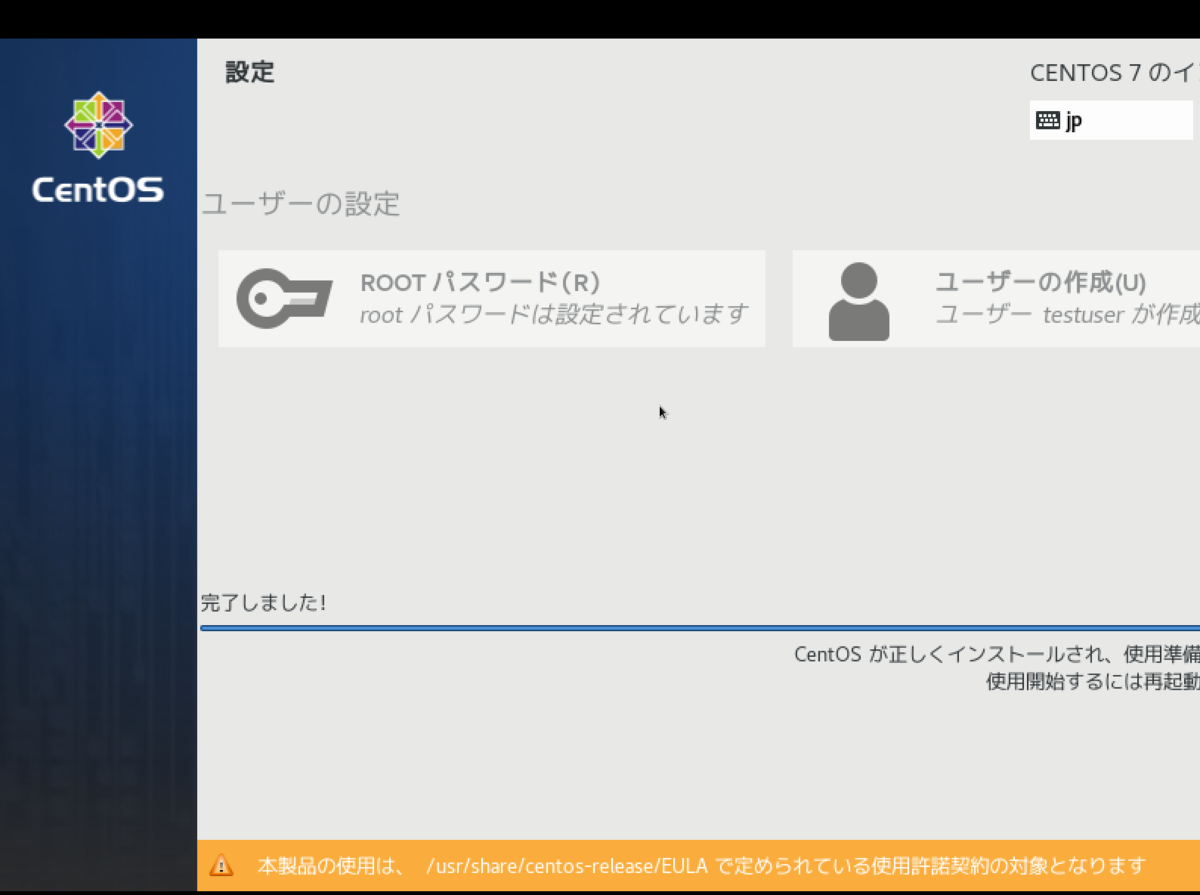Viewport: 1200px width, 895px height.
Task: Click the orange warning triangle icon
Action: pyautogui.click(x=219, y=866)
